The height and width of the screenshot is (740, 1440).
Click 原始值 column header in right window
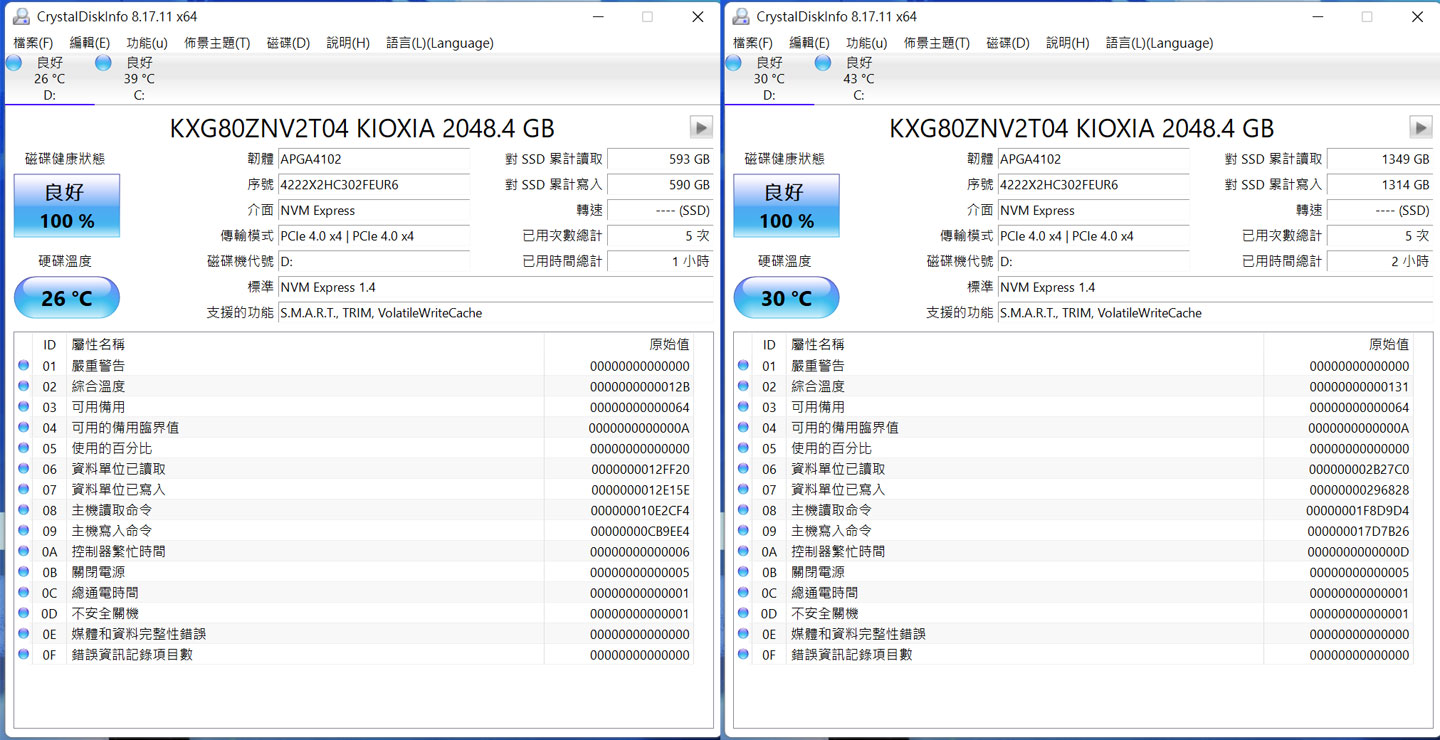tap(1338, 344)
